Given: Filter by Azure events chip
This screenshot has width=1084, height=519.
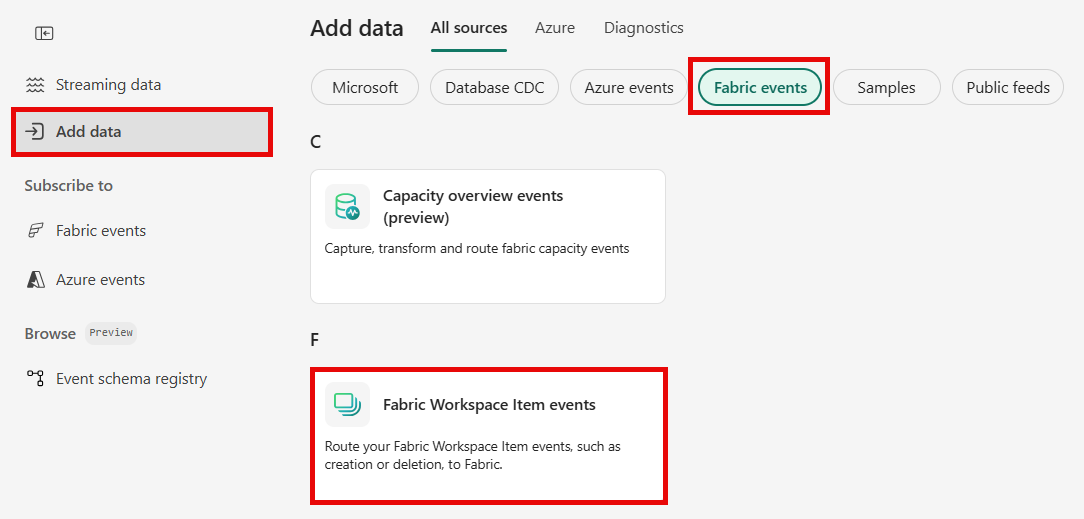Looking at the screenshot, I should (629, 88).
